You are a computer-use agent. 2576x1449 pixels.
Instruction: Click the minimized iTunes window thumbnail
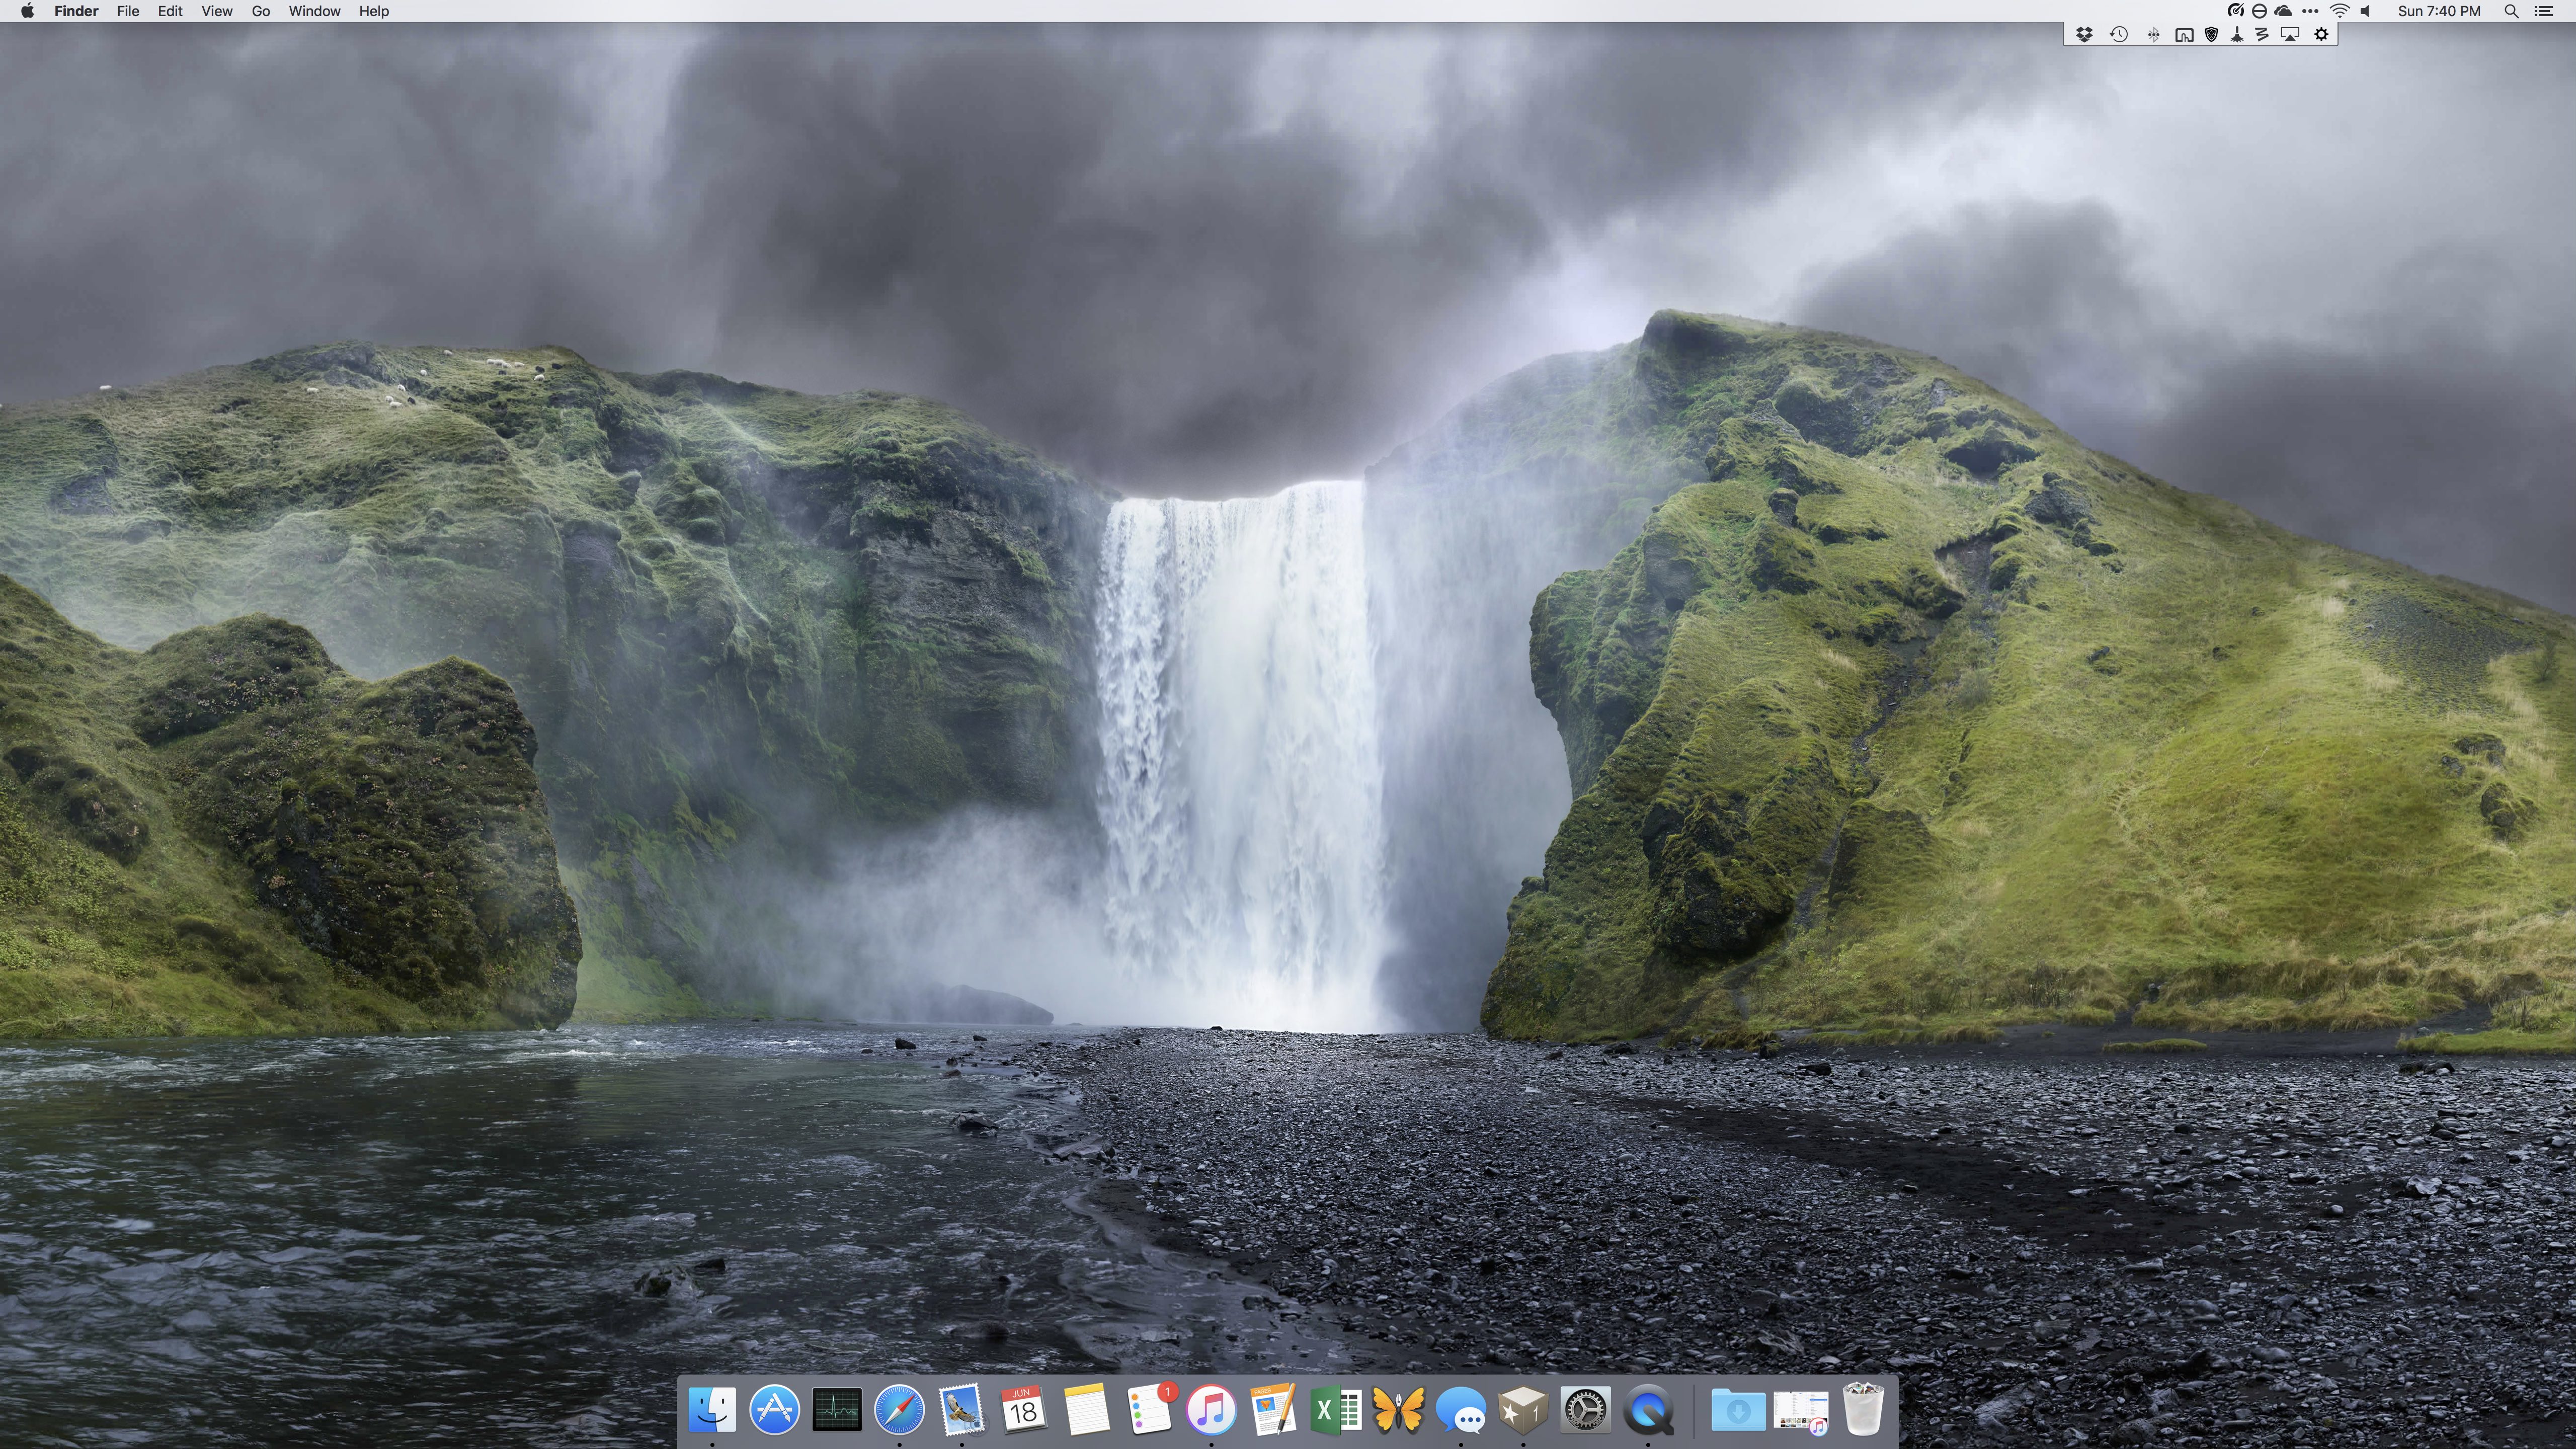click(x=1801, y=1410)
